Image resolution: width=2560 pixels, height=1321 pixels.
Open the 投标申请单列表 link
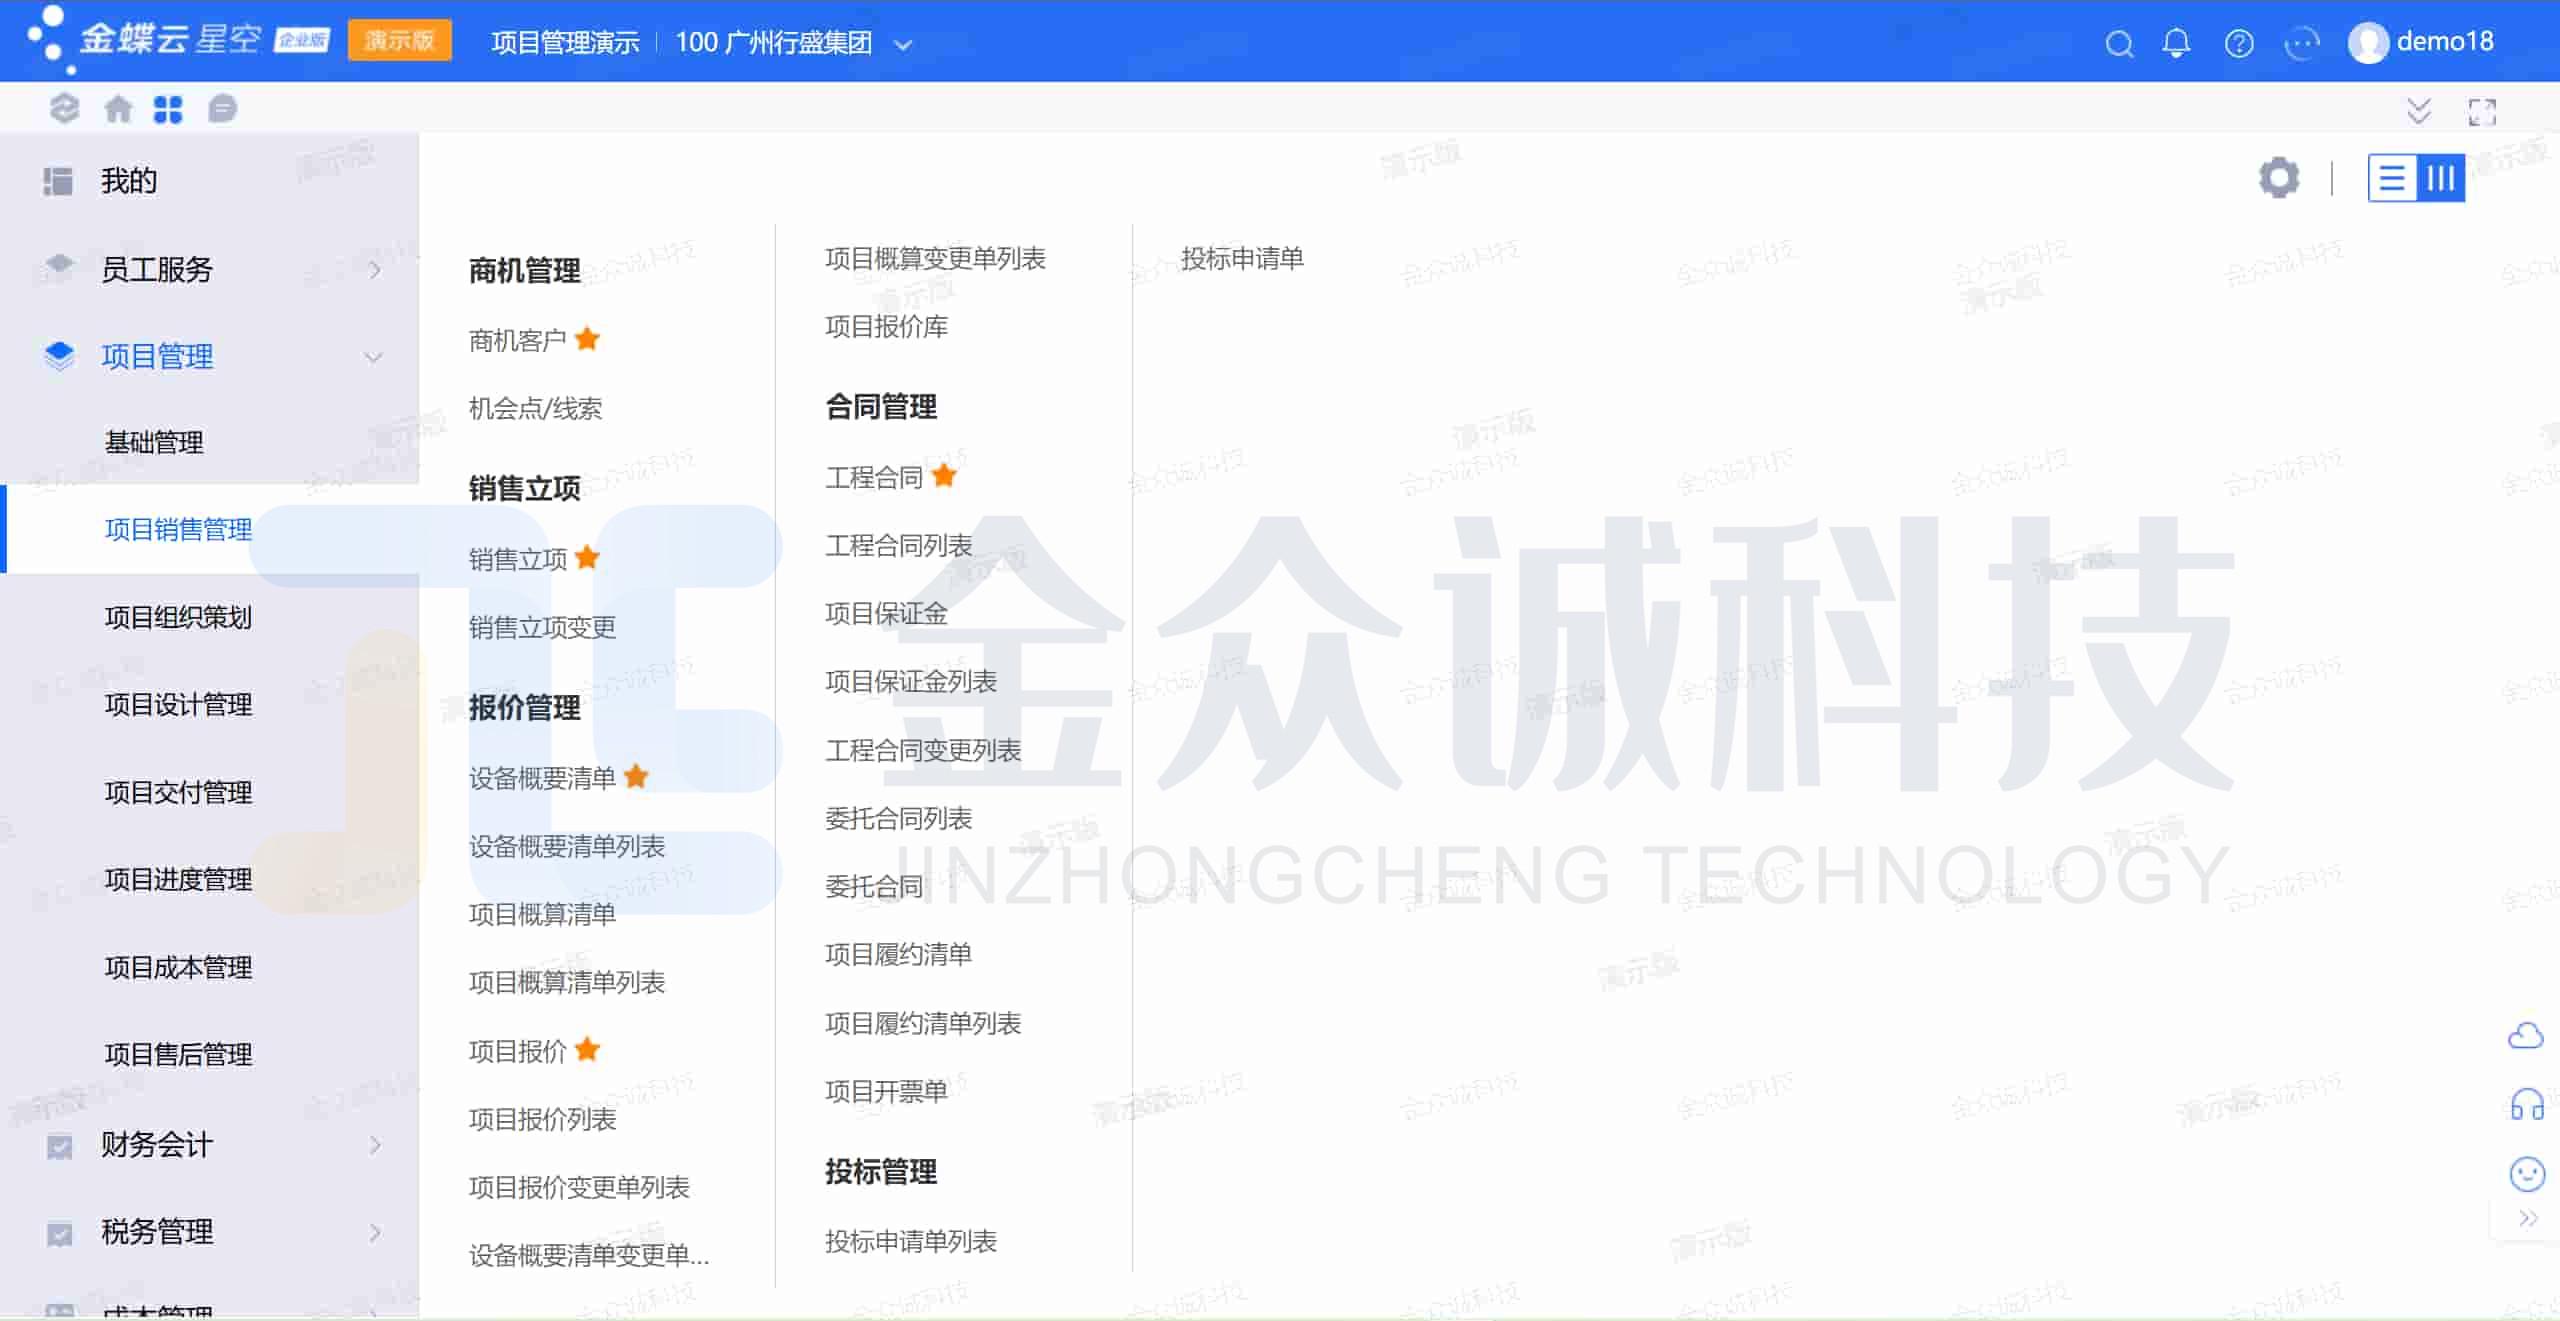[911, 1241]
